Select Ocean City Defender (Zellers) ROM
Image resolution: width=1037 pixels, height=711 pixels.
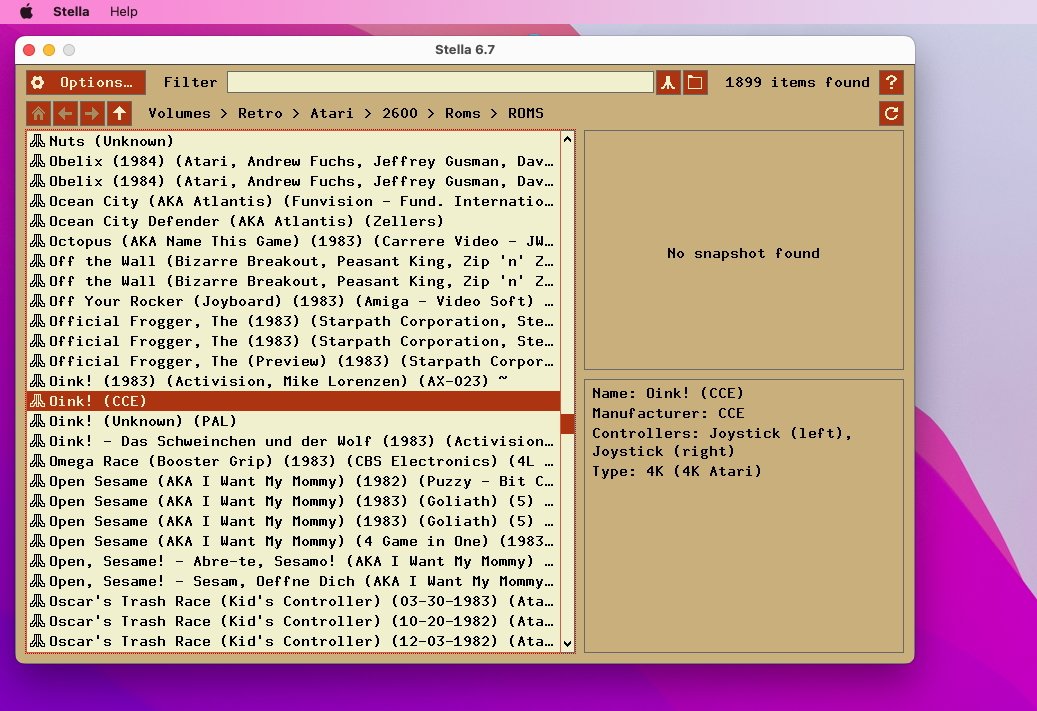pos(293,222)
